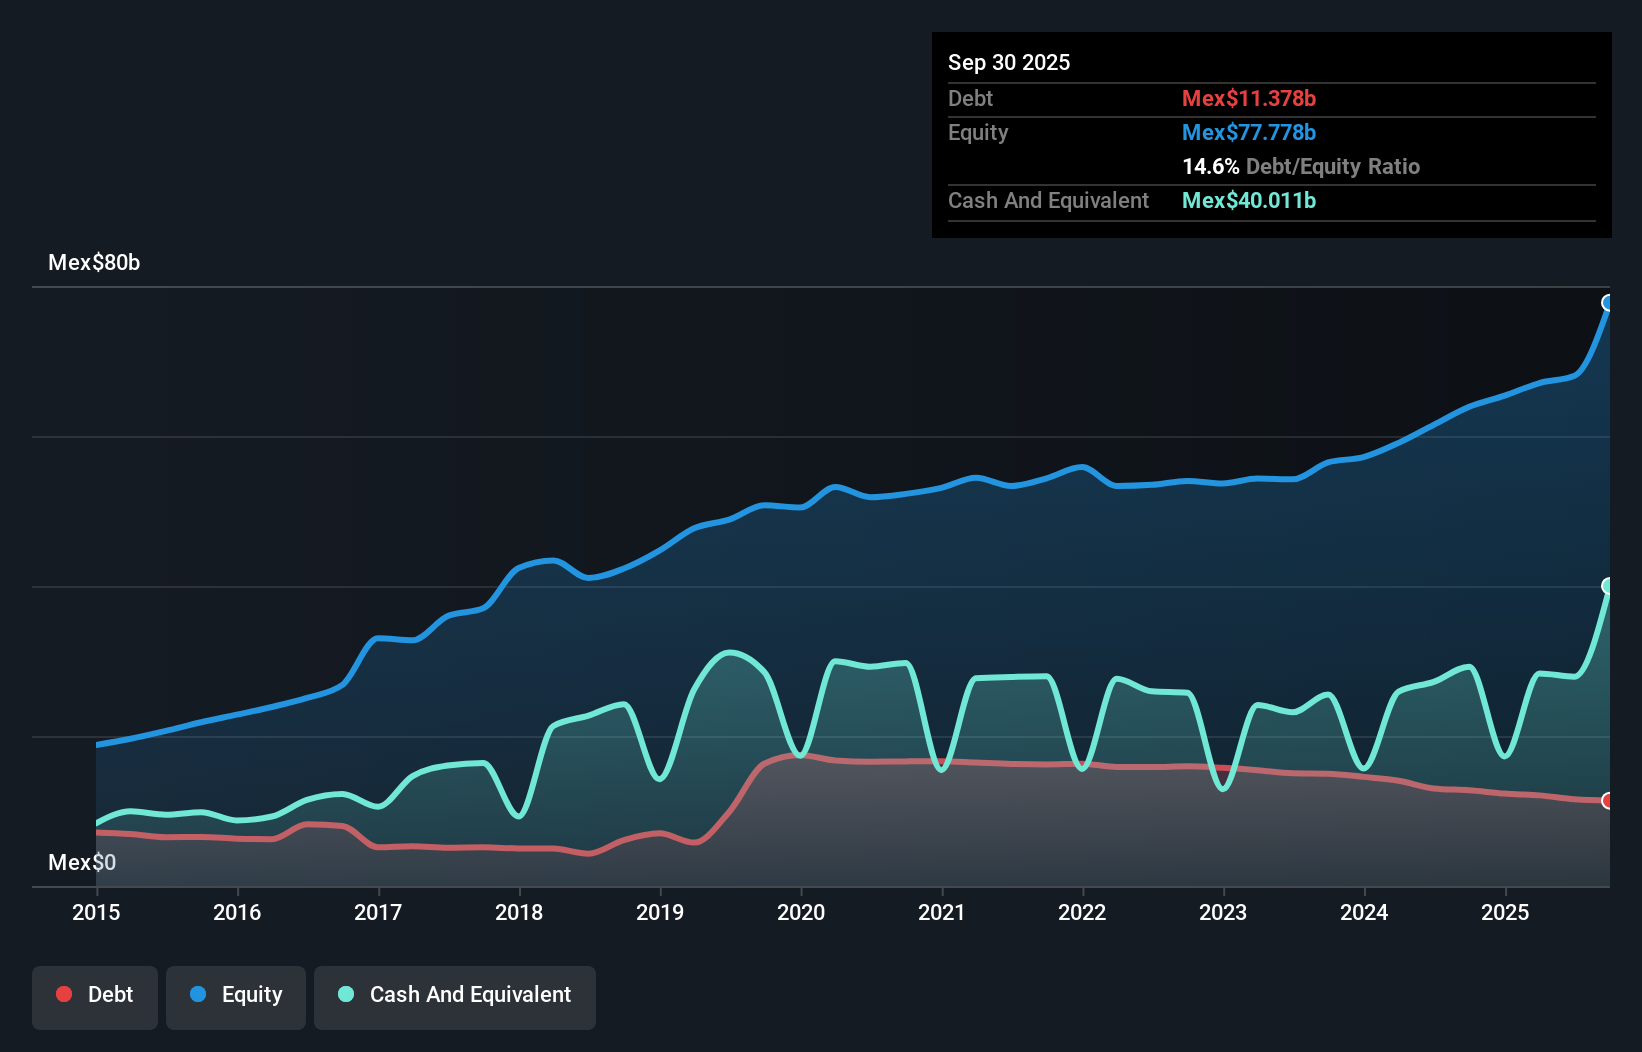This screenshot has width=1642, height=1052.
Task: Click the red color swatch in Debt legend
Action: pos(65,994)
